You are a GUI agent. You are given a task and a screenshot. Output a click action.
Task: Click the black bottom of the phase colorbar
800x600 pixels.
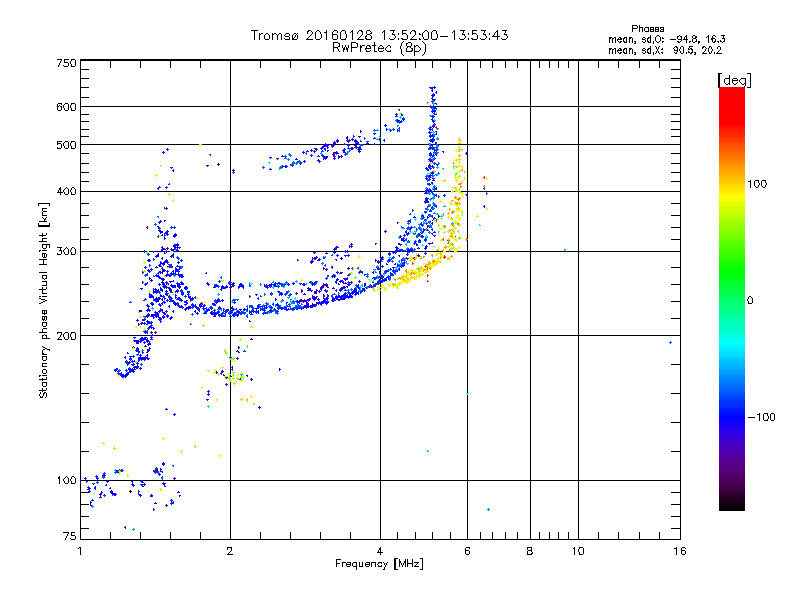(732, 503)
